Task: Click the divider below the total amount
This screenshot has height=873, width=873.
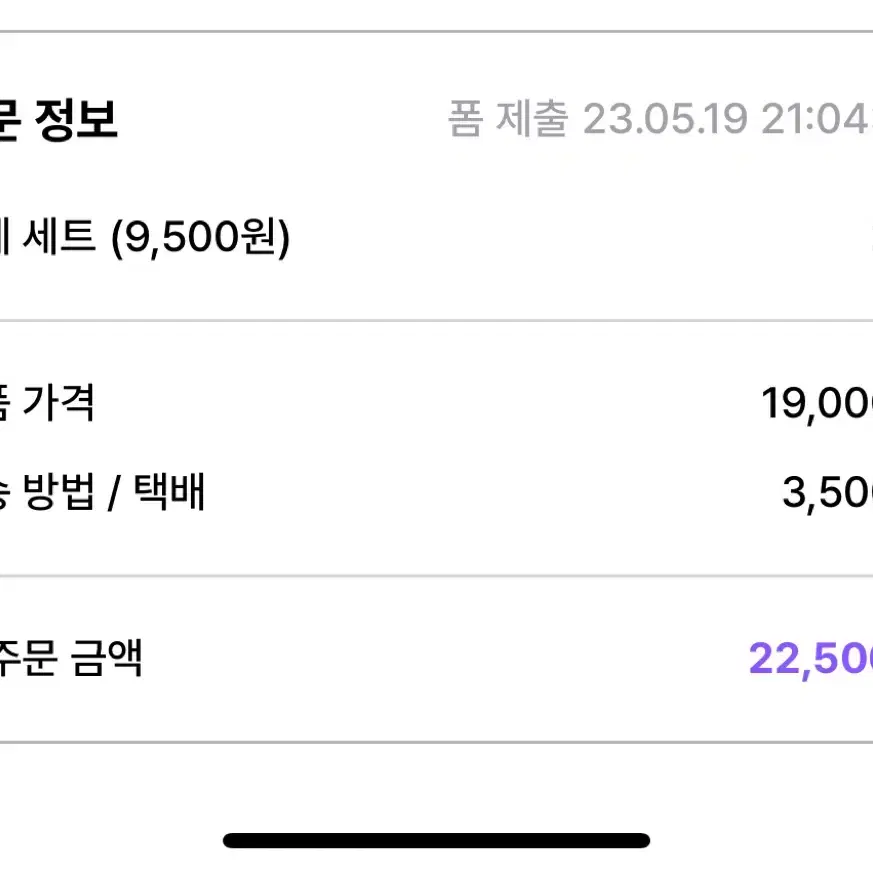Action: [x=436, y=742]
